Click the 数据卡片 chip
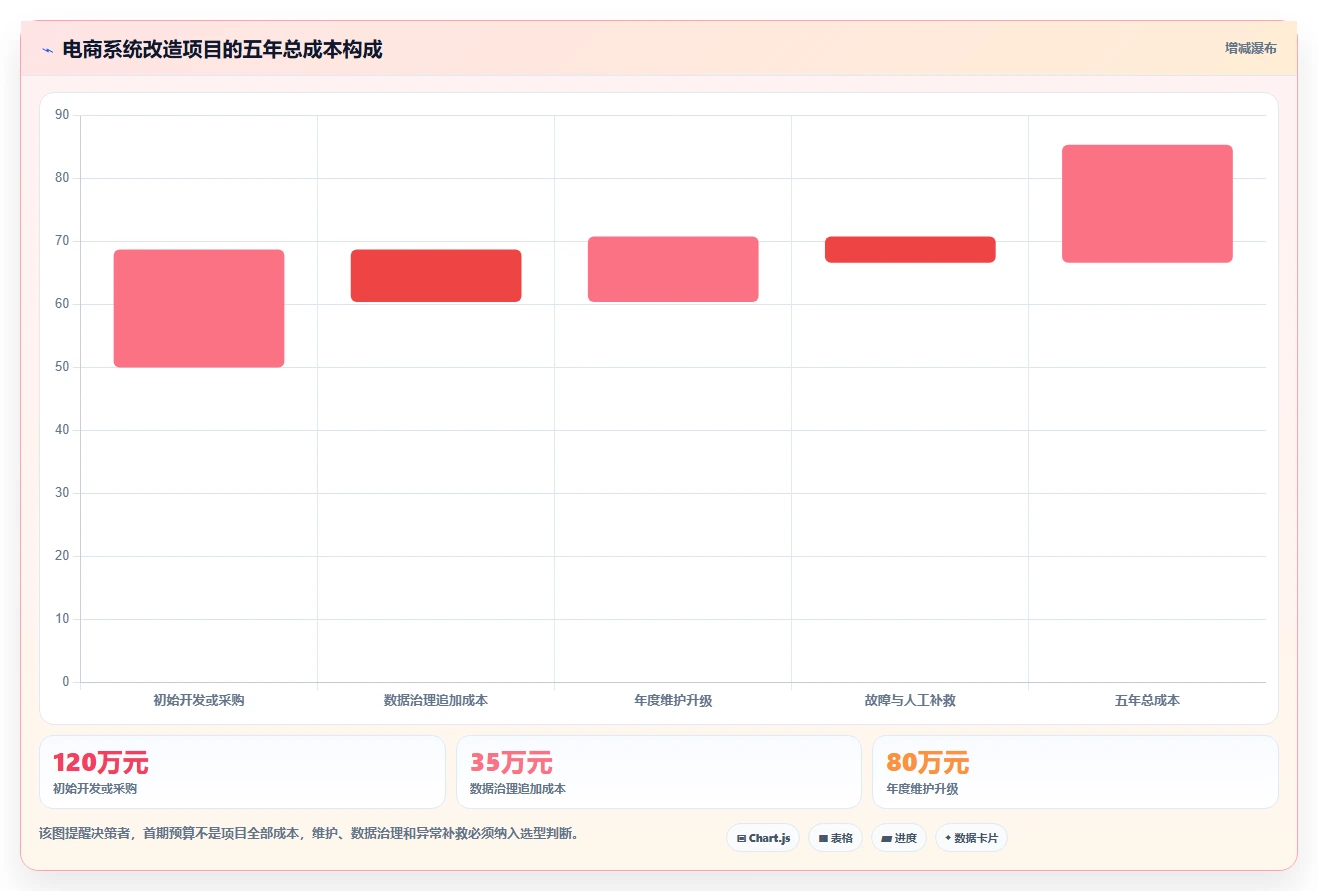1318x891 pixels. tap(971, 838)
